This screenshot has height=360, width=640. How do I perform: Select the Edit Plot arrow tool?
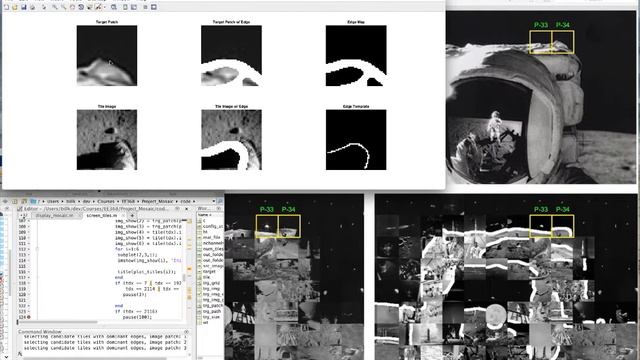click(44, 7)
